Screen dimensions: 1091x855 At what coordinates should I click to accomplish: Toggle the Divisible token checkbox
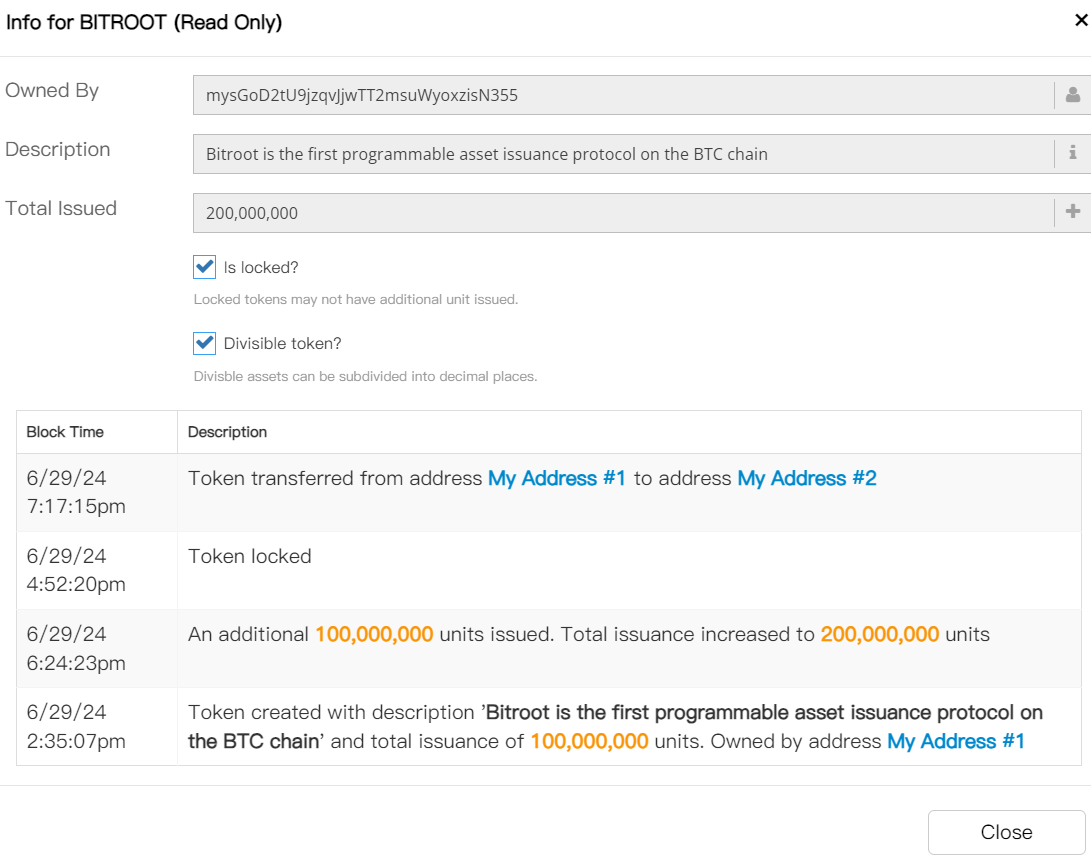(205, 343)
